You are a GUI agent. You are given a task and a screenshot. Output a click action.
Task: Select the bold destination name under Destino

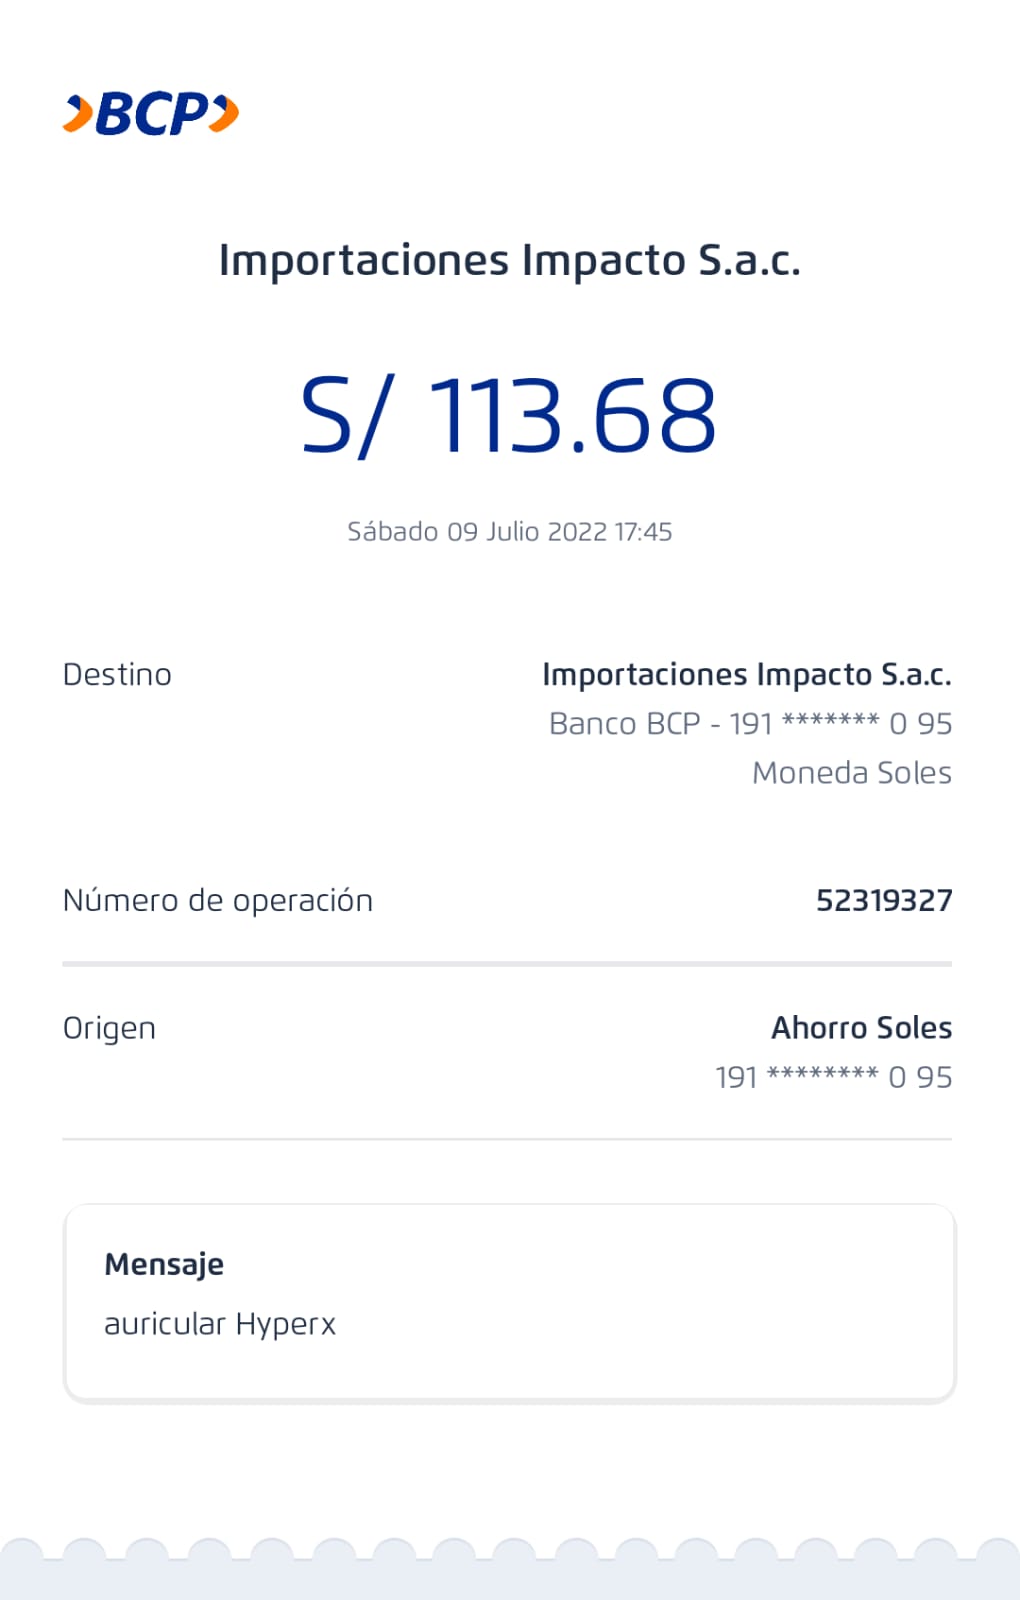click(x=746, y=675)
